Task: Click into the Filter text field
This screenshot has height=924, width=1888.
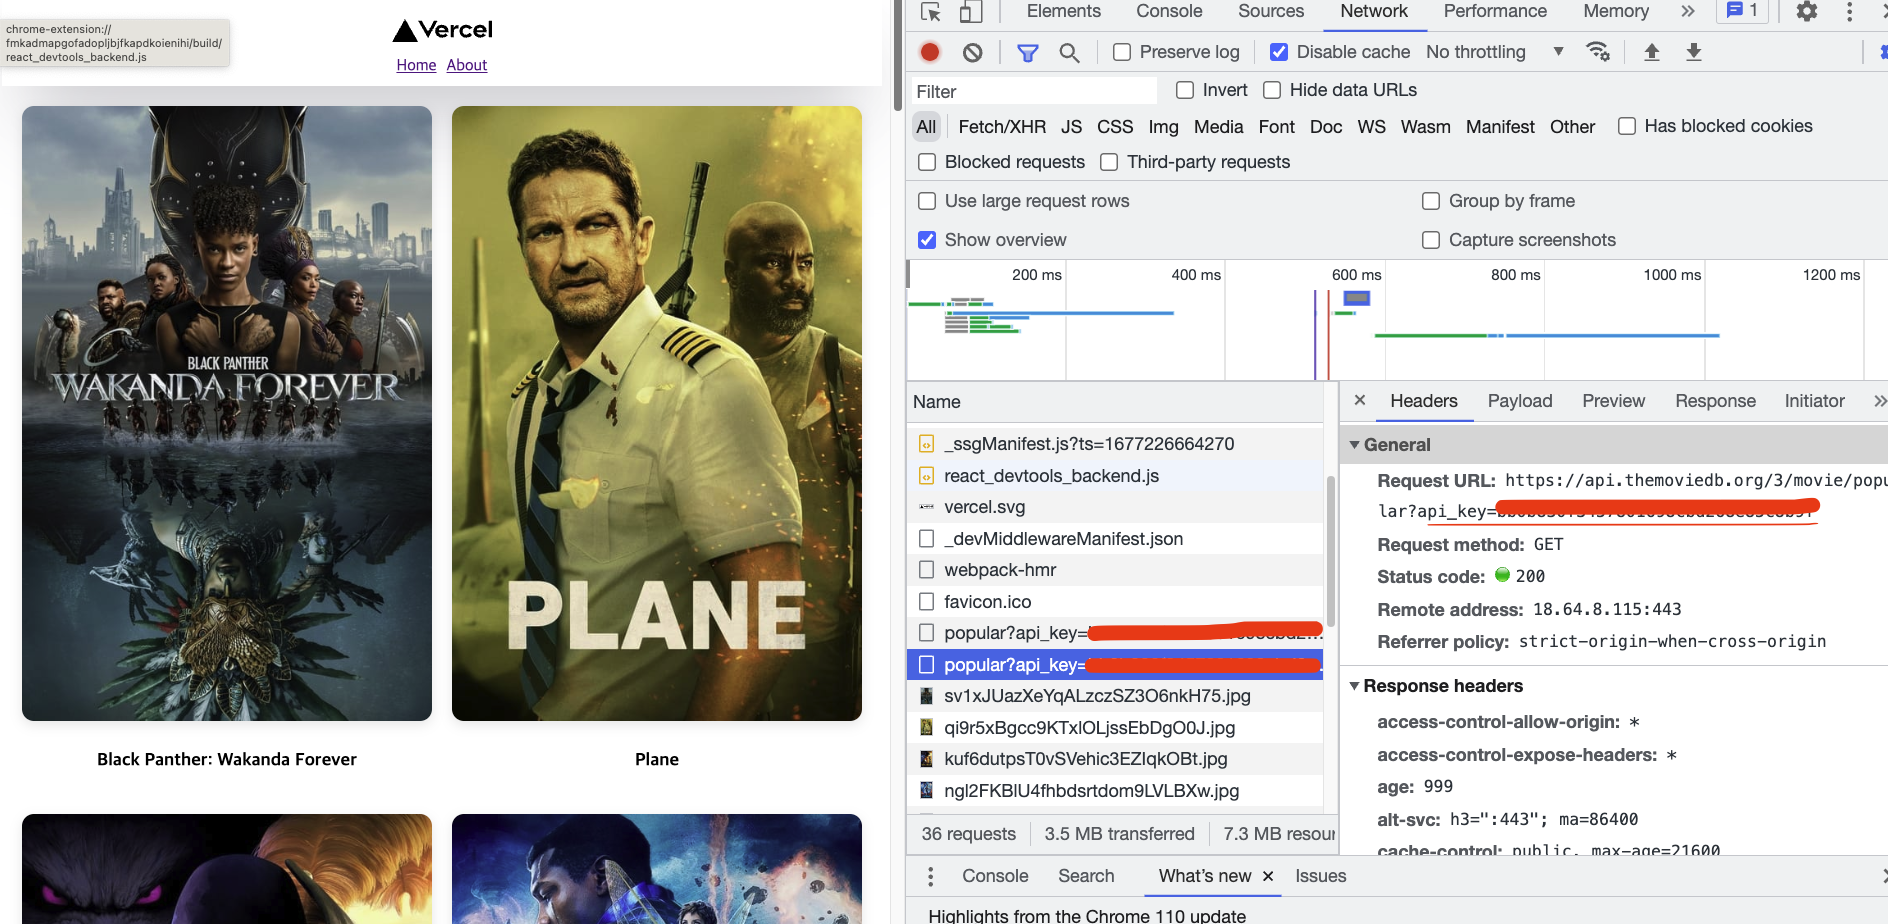Action: 1033,91
